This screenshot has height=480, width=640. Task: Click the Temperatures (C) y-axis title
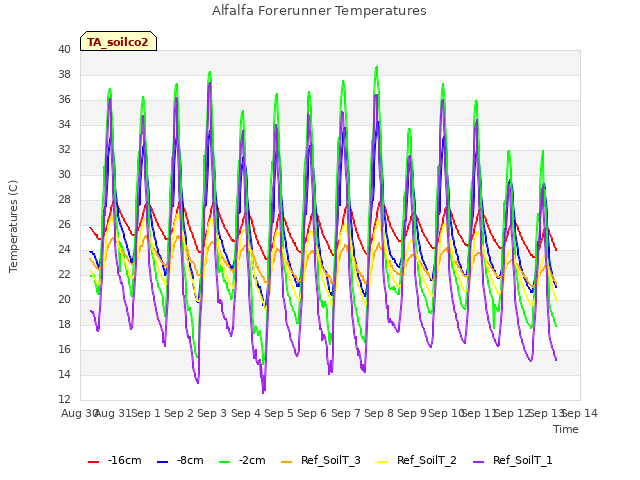coord(13,226)
